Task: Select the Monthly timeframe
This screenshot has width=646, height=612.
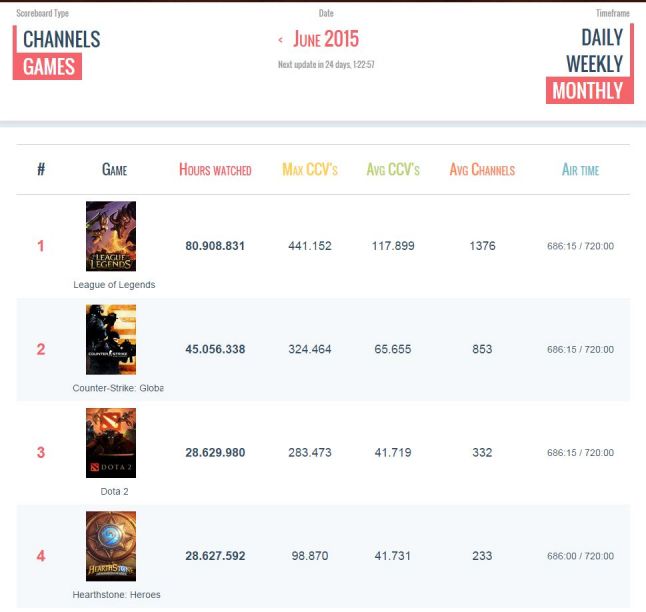Action: pos(588,90)
